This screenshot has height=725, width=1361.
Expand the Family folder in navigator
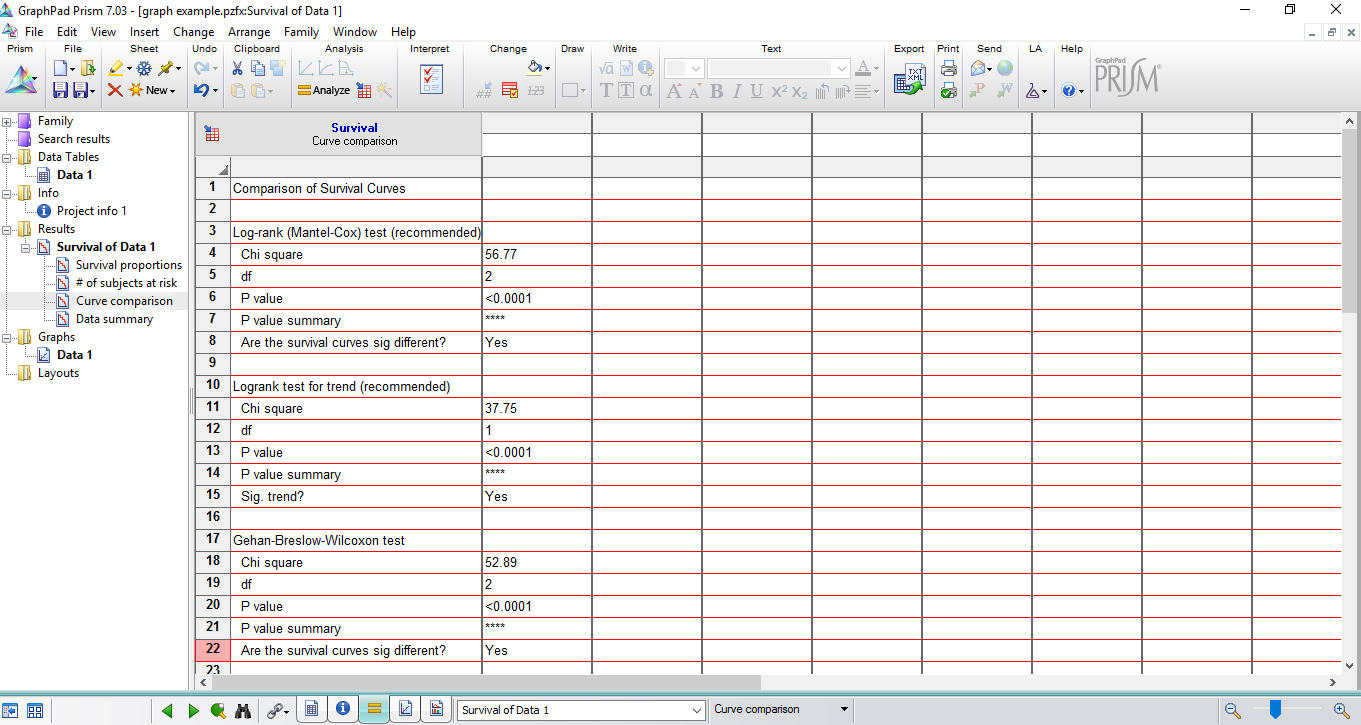point(8,121)
